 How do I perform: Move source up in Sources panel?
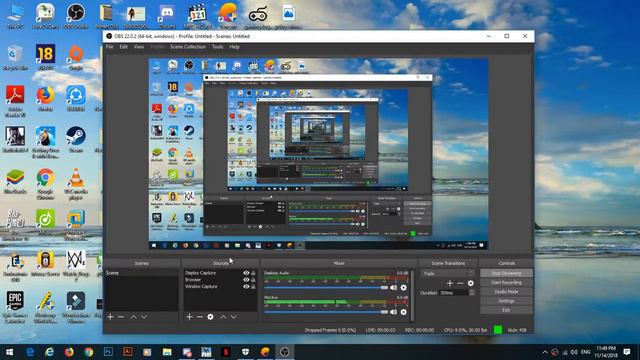(x=223, y=317)
